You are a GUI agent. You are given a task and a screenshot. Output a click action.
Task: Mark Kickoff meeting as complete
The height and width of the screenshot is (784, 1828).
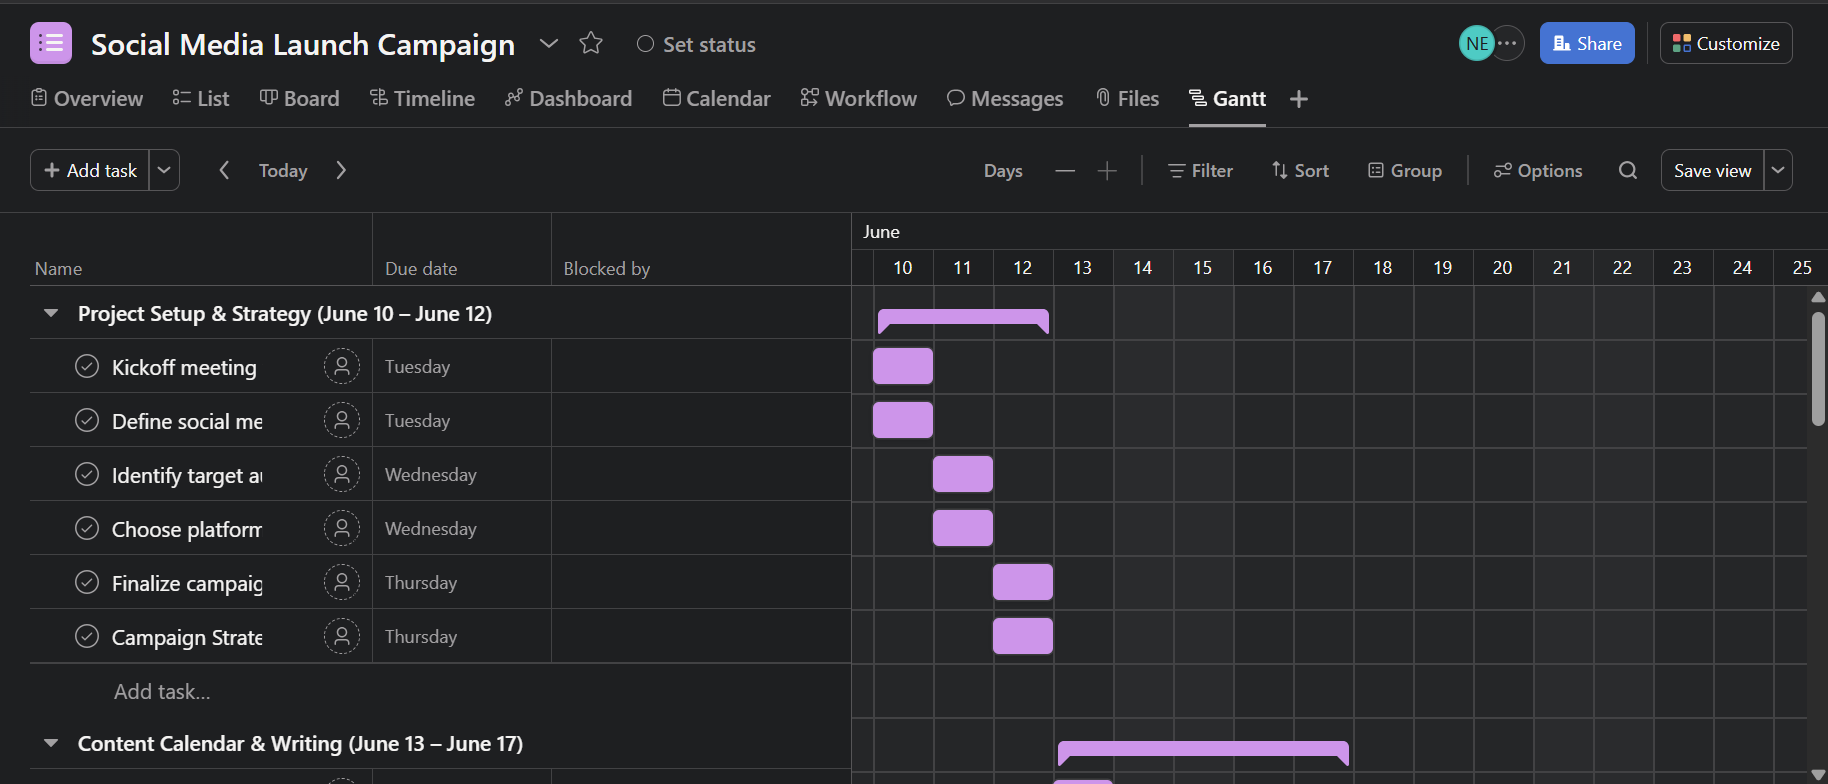[x=87, y=366]
